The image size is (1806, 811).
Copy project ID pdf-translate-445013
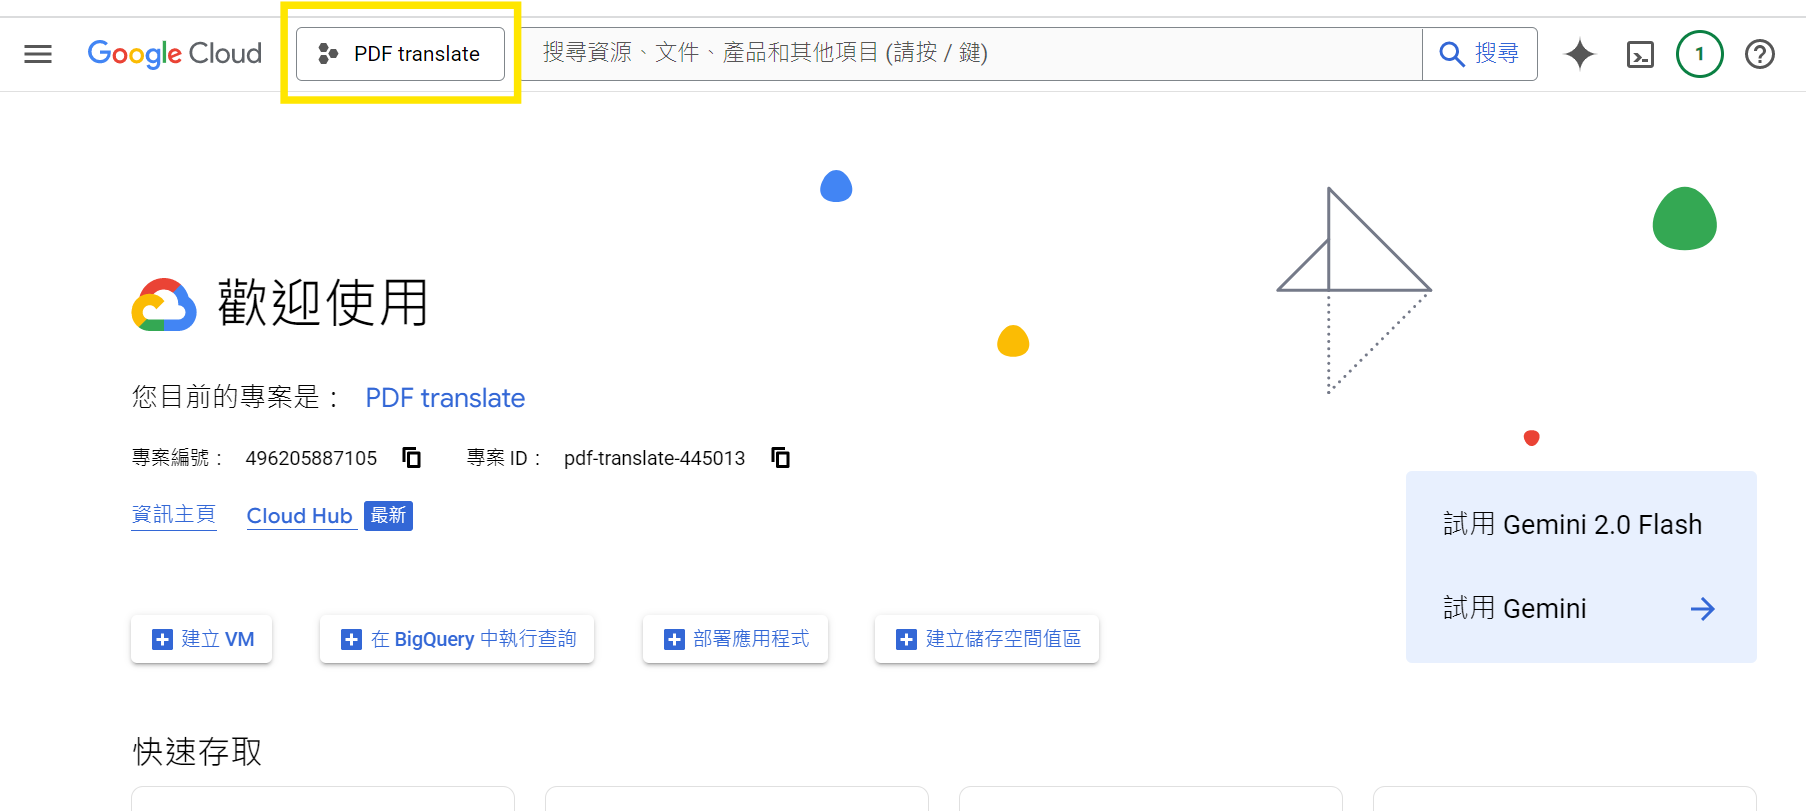[781, 458]
